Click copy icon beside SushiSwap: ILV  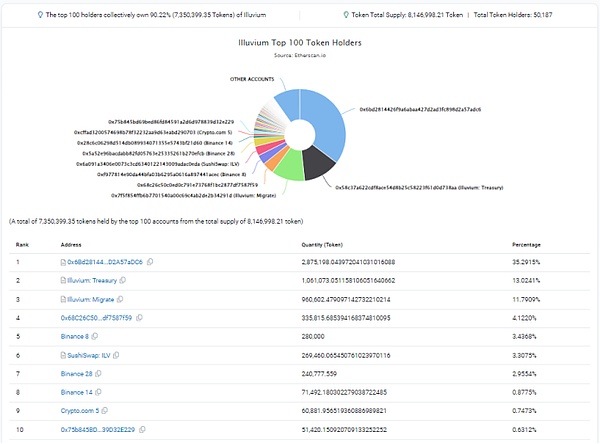pyautogui.click(x=118, y=355)
